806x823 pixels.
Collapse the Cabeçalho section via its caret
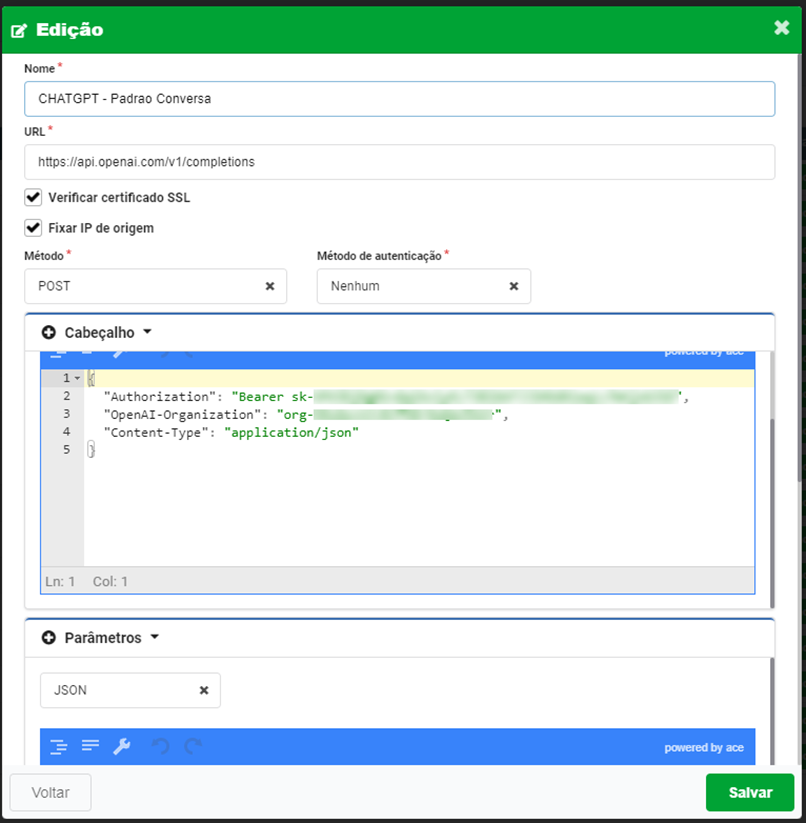147,332
